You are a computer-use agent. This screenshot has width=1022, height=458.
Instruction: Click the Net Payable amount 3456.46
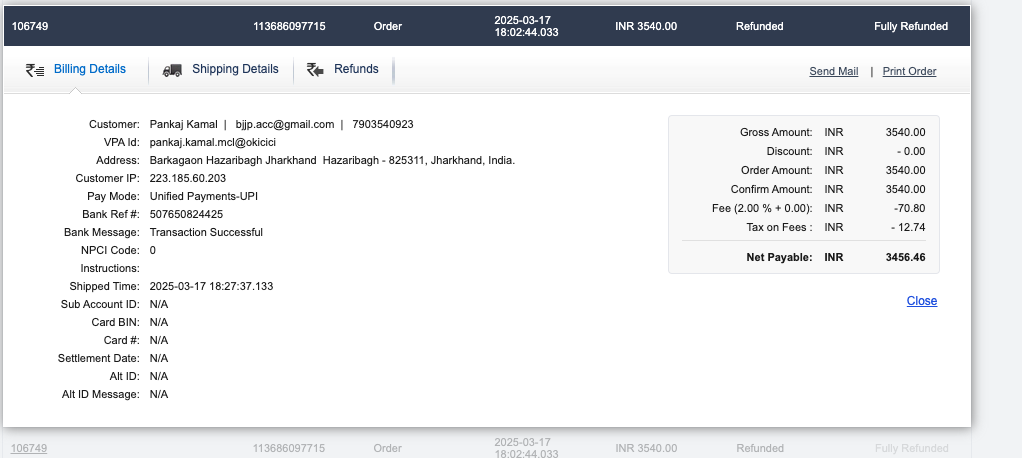[x=904, y=257]
